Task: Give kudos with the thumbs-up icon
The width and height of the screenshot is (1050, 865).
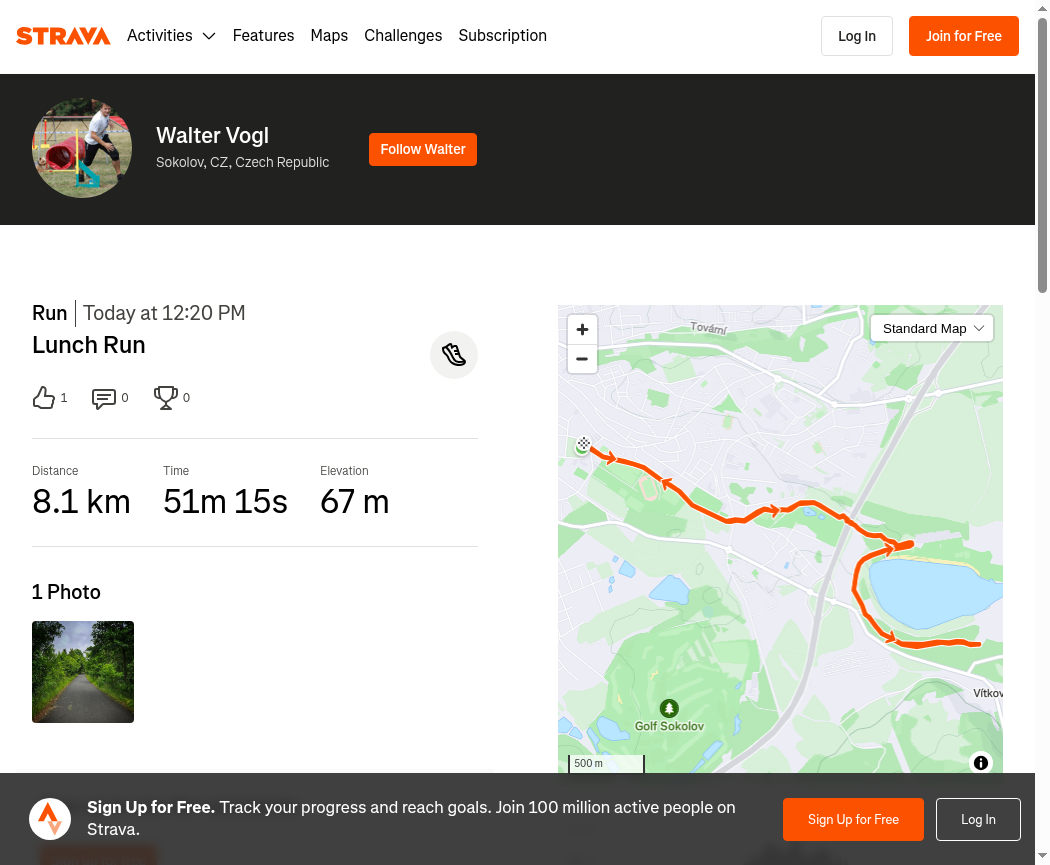Action: pyautogui.click(x=44, y=398)
